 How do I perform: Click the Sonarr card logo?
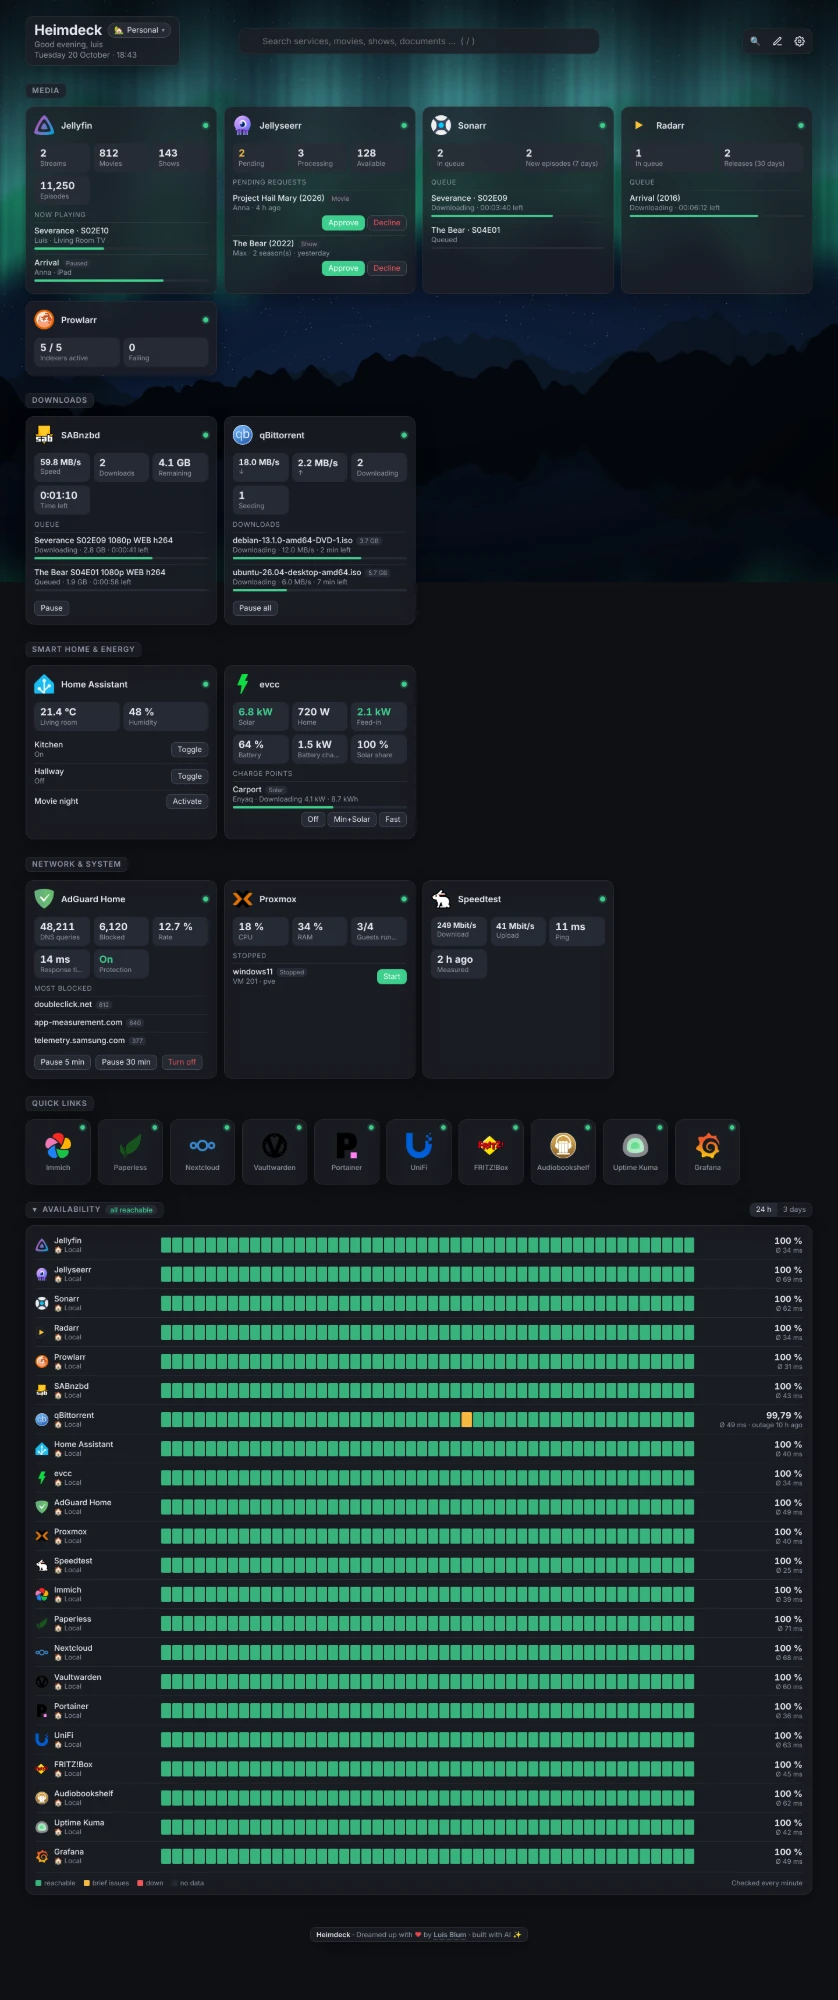tap(441, 125)
